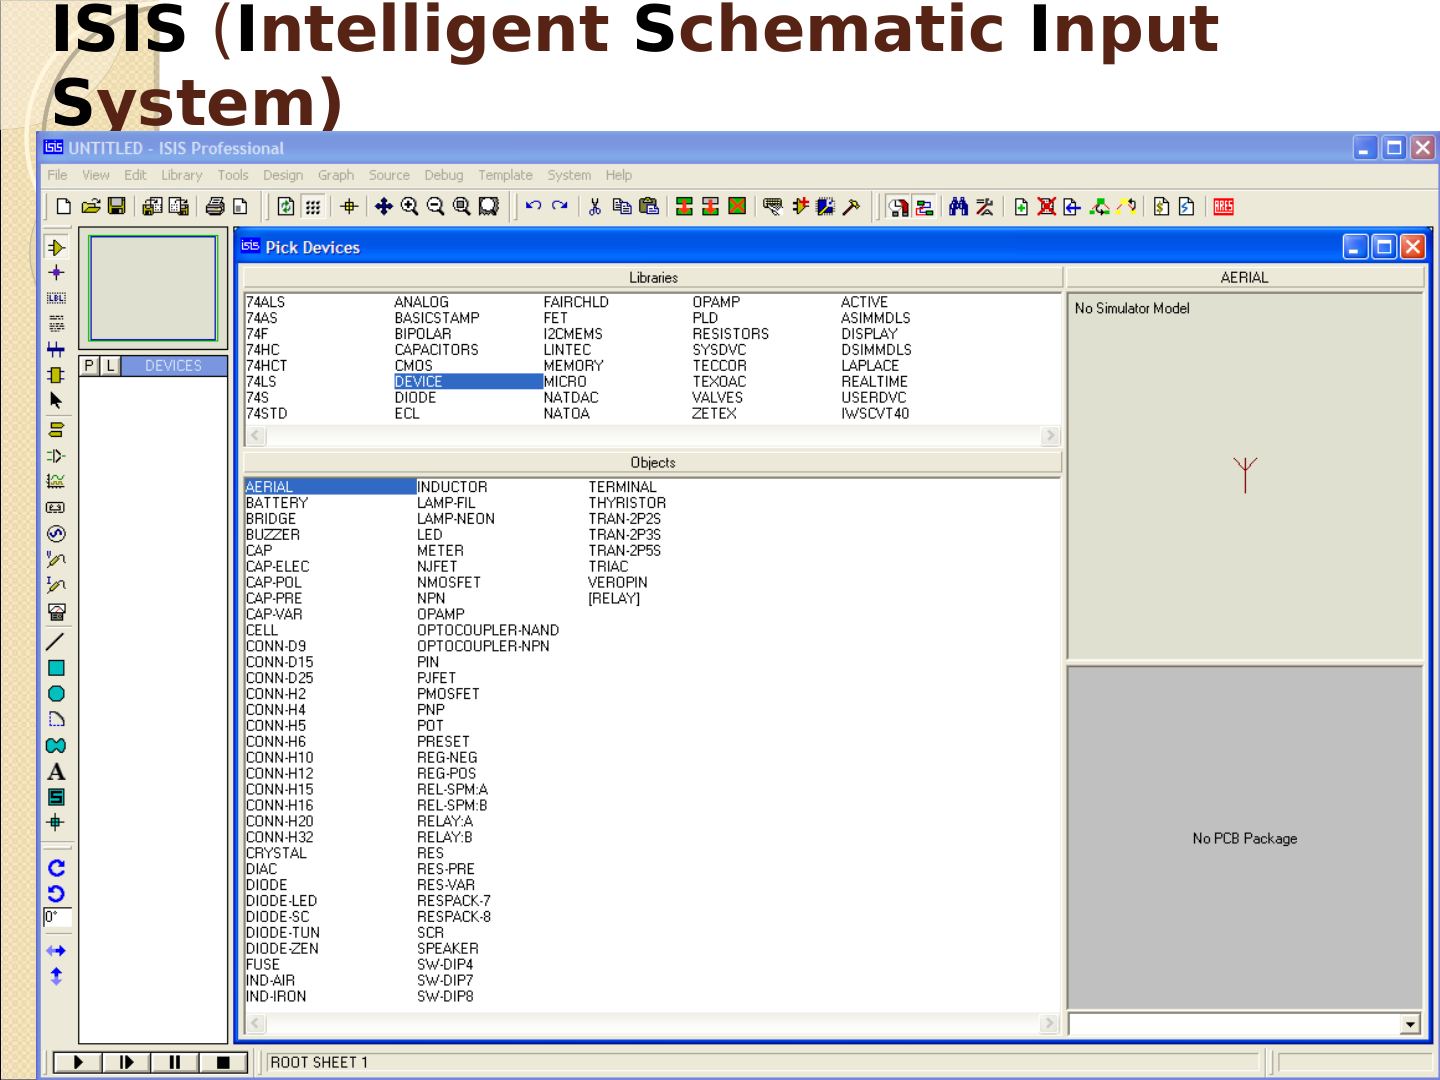This screenshot has width=1440, height=1080.
Task: Open the Library menu
Action: click(x=182, y=175)
